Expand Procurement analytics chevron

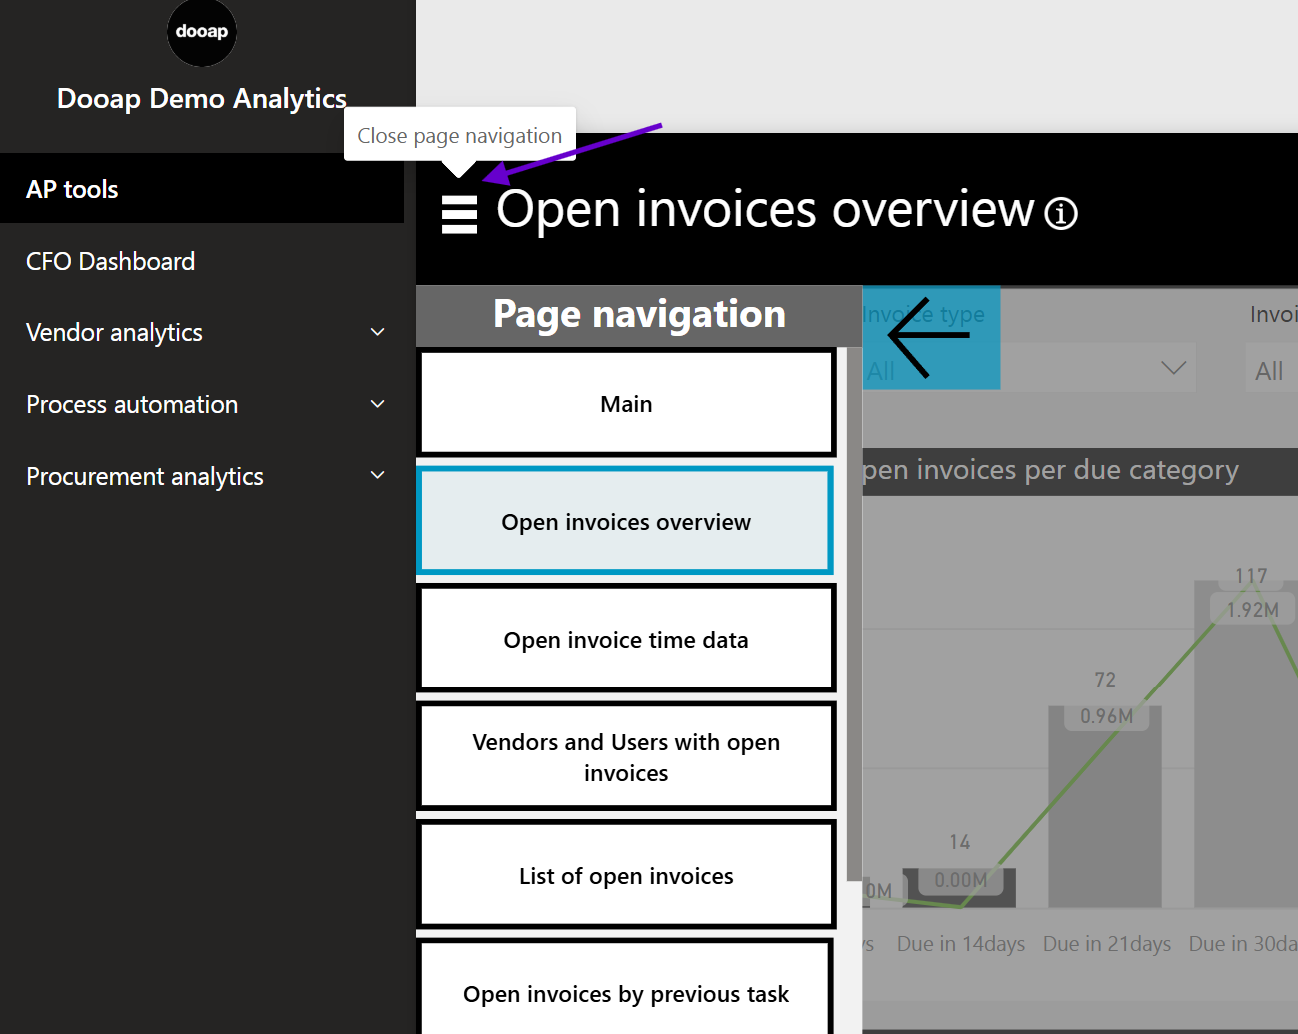[x=378, y=476]
